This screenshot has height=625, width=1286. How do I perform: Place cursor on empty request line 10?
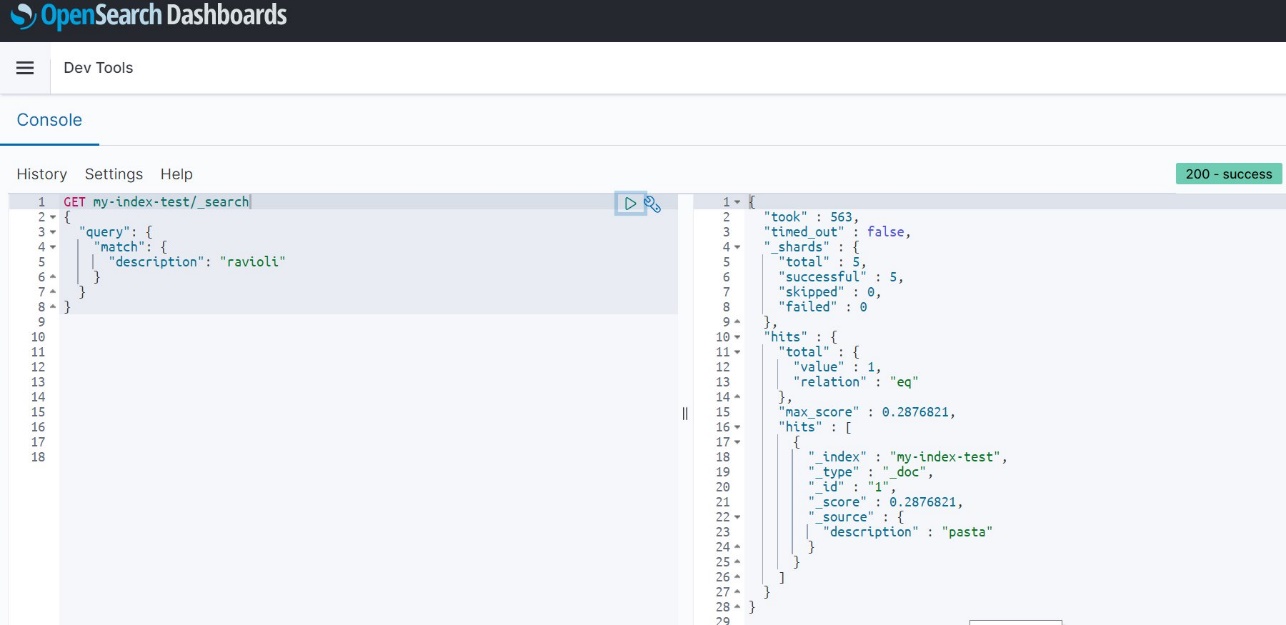coord(368,337)
